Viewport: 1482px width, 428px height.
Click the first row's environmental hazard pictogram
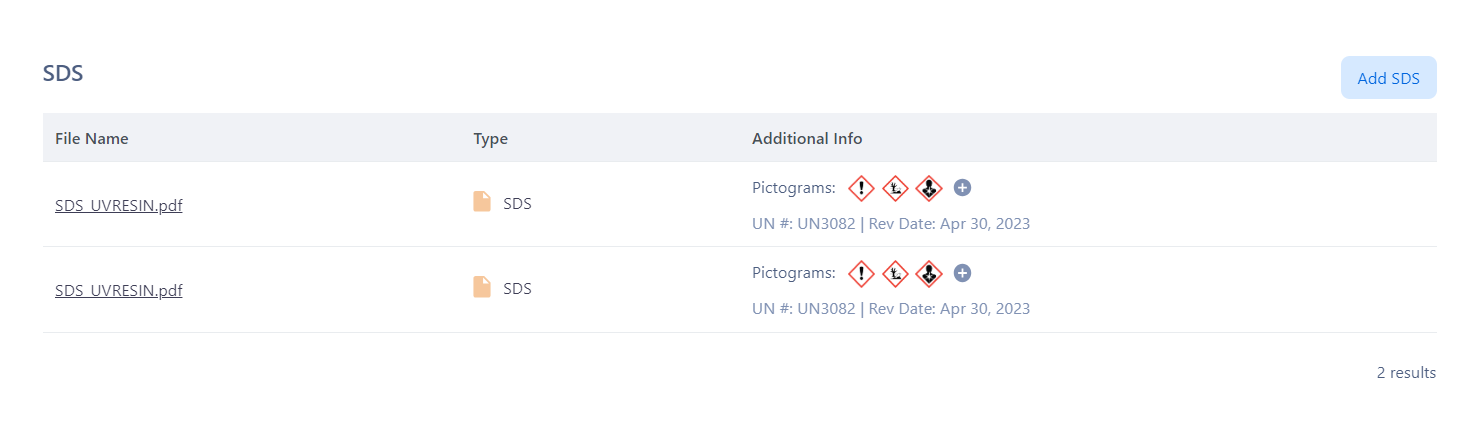click(x=895, y=188)
